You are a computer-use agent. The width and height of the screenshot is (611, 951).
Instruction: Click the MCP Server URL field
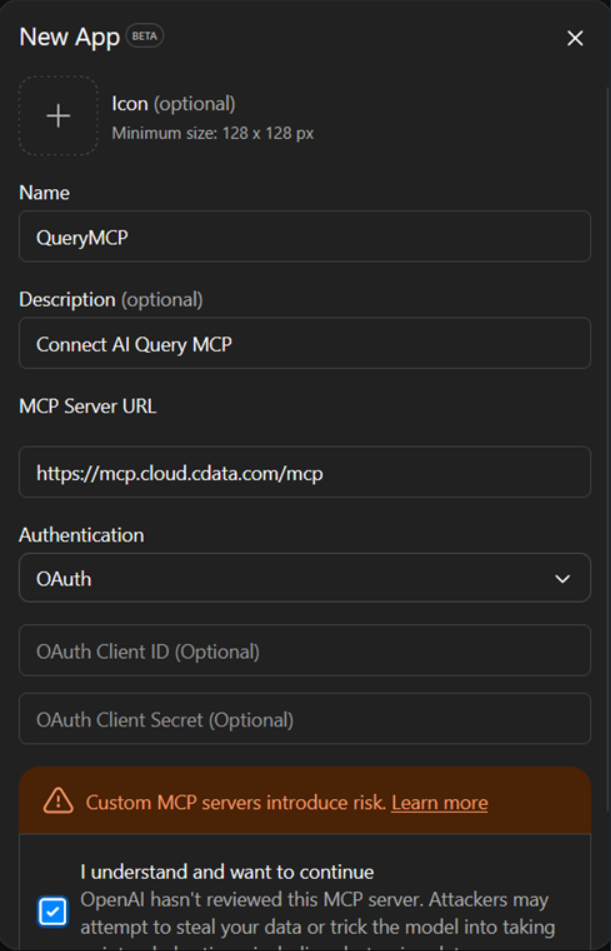coord(305,472)
